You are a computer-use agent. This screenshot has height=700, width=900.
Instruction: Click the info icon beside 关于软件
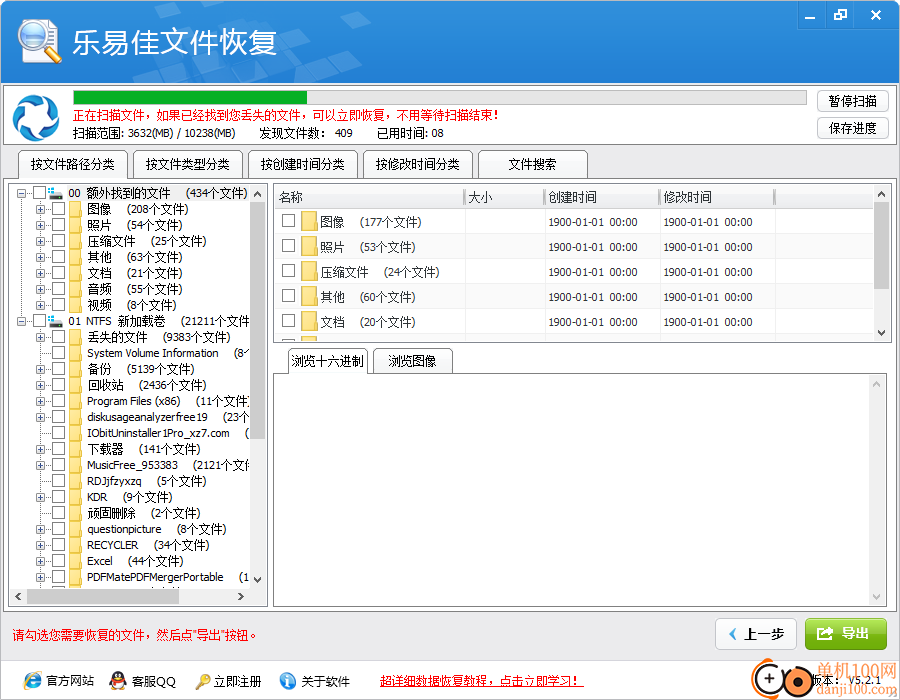coord(288,681)
